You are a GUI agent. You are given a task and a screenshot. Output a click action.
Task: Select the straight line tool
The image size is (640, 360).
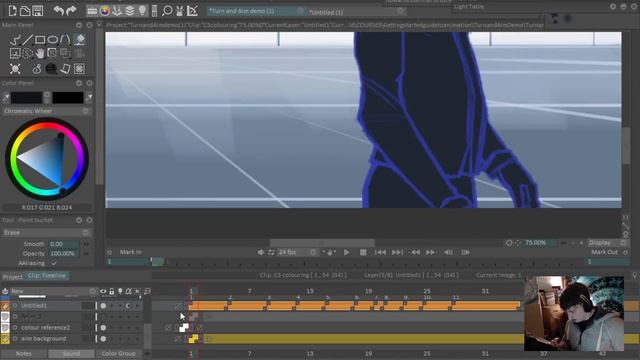click(x=27, y=40)
